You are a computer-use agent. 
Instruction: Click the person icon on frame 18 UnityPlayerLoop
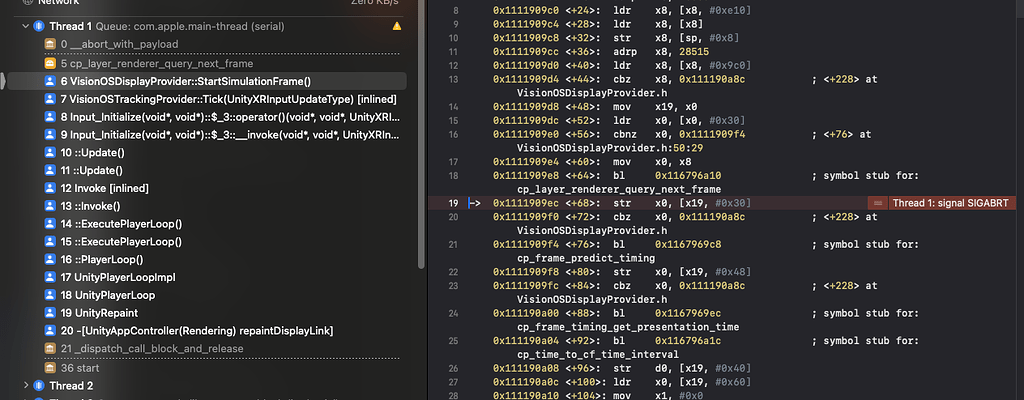tap(51, 296)
